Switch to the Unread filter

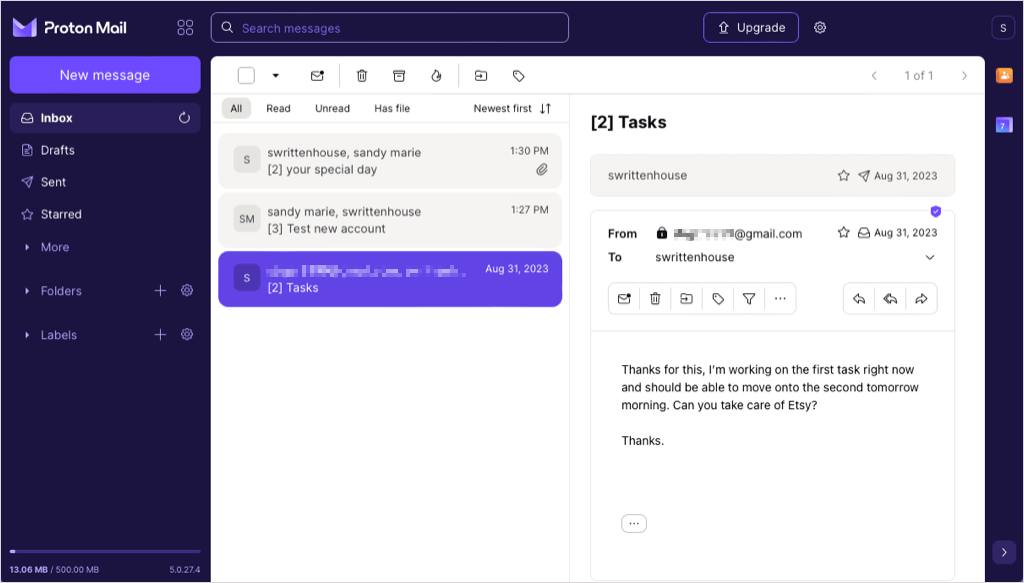coord(332,108)
